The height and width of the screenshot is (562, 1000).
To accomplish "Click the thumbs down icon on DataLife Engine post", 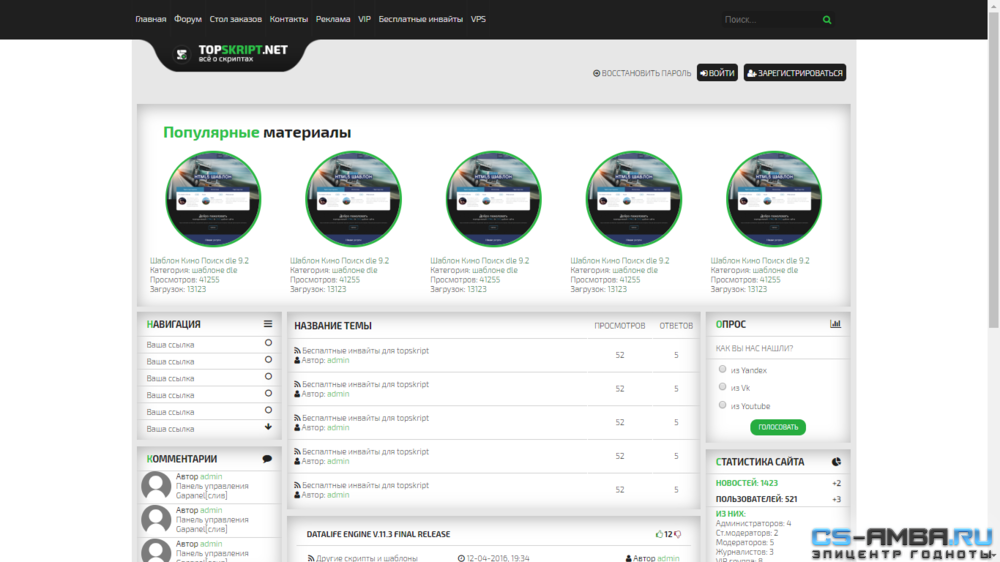I will pyautogui.click(x=678, y=535).
